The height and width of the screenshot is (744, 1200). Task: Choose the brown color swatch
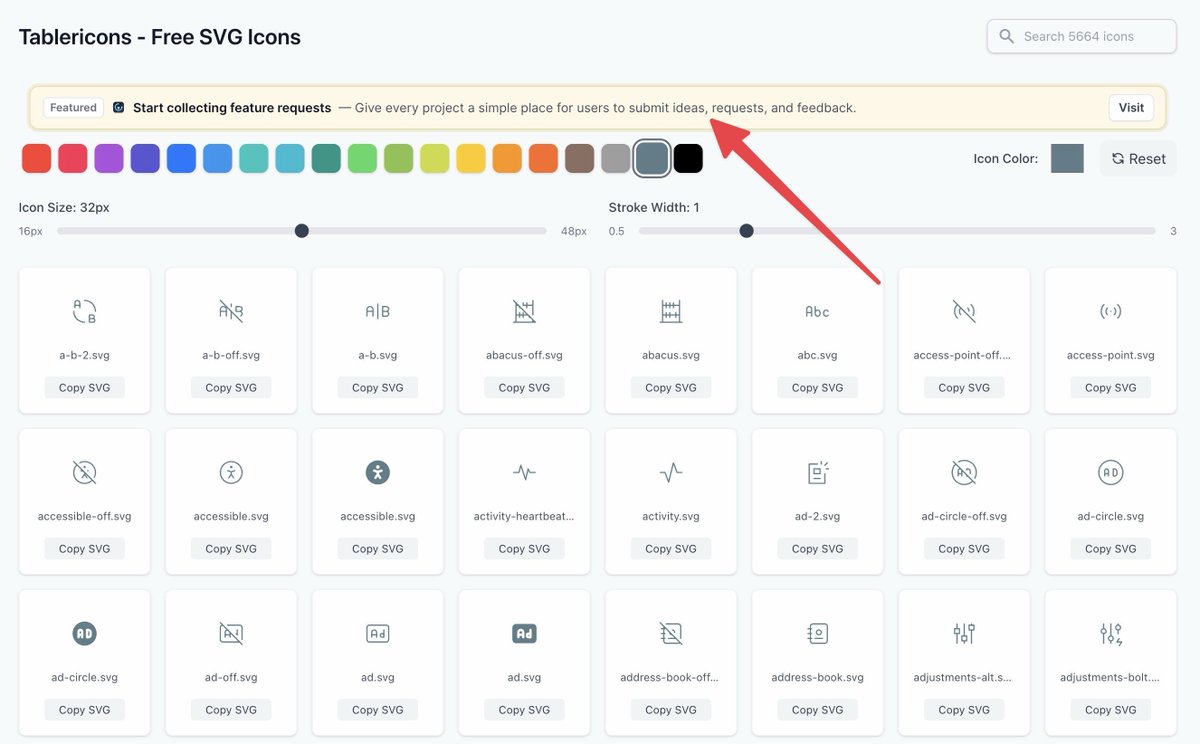(x=580, y=158)
